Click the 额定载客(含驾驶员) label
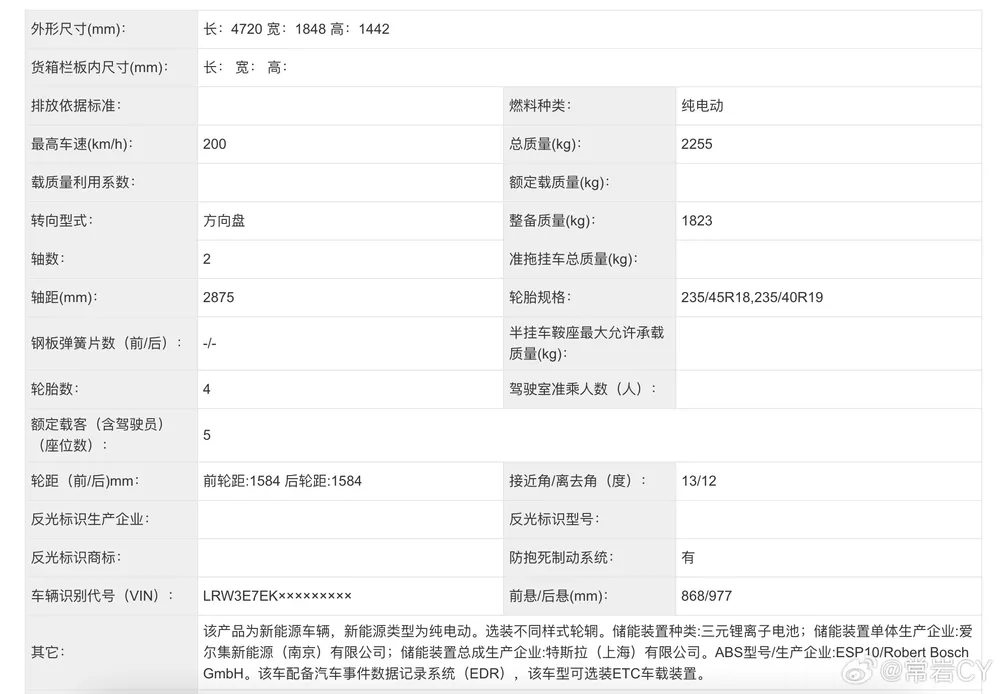Viewport: 1000px width, 694px height. tap(98, 435)
